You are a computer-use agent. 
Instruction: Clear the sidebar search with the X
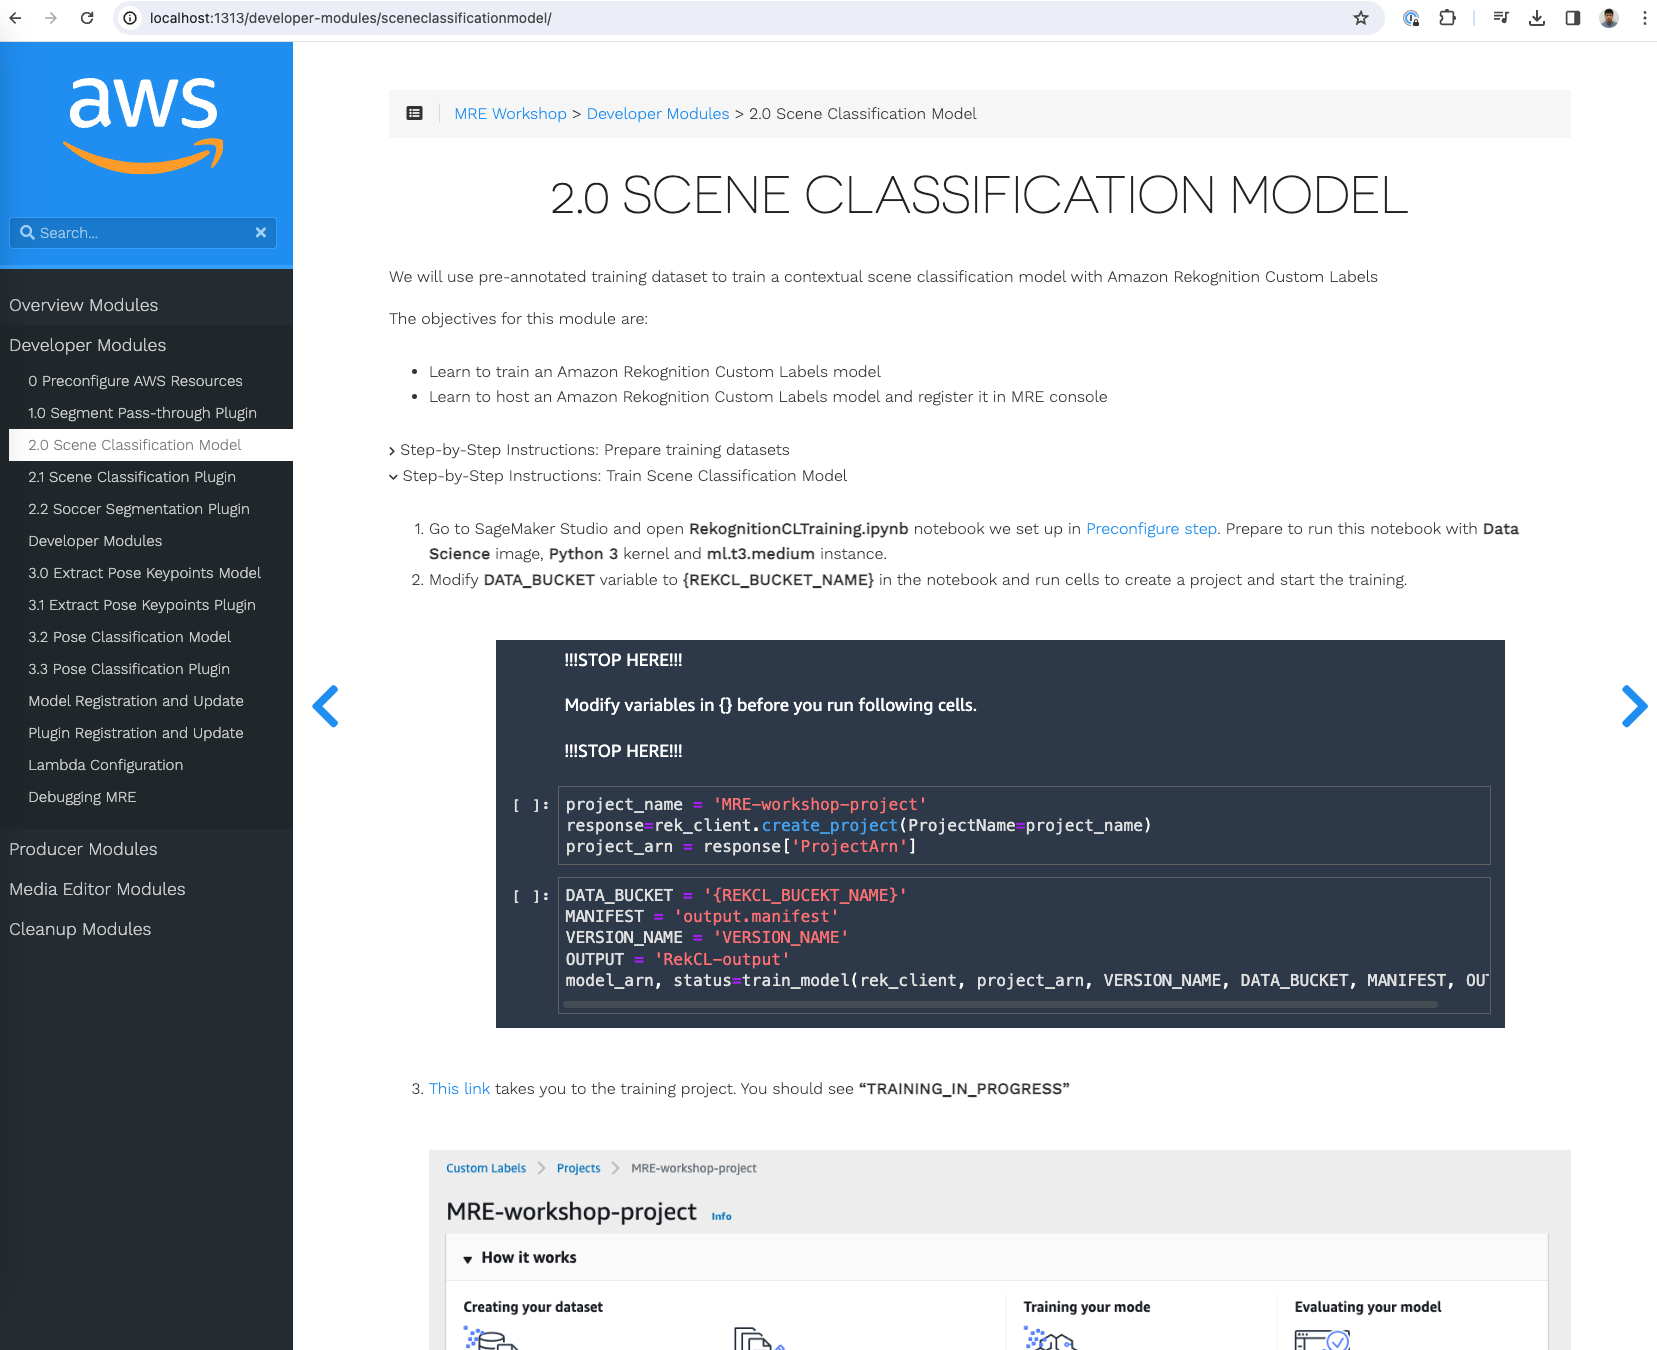tap(261, 232)
